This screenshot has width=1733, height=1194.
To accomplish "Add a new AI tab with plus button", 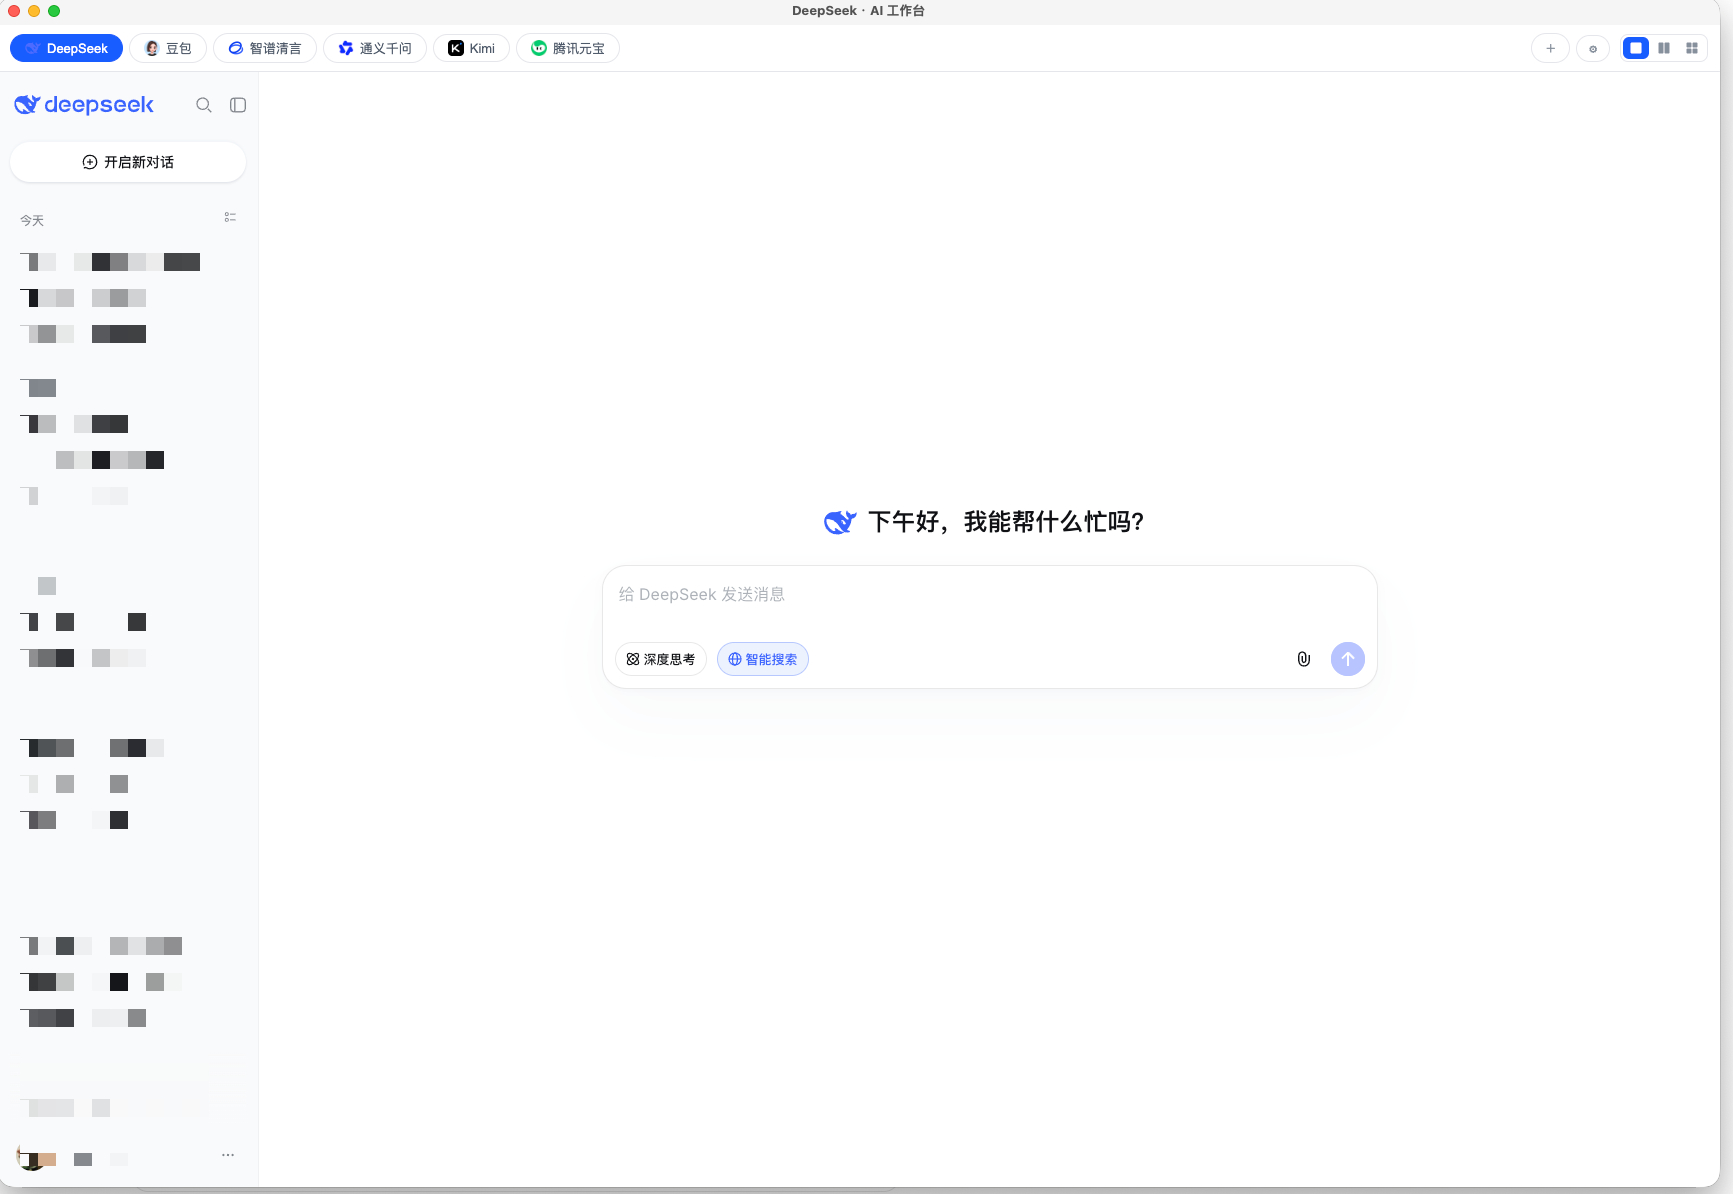I will point(1550,48).
